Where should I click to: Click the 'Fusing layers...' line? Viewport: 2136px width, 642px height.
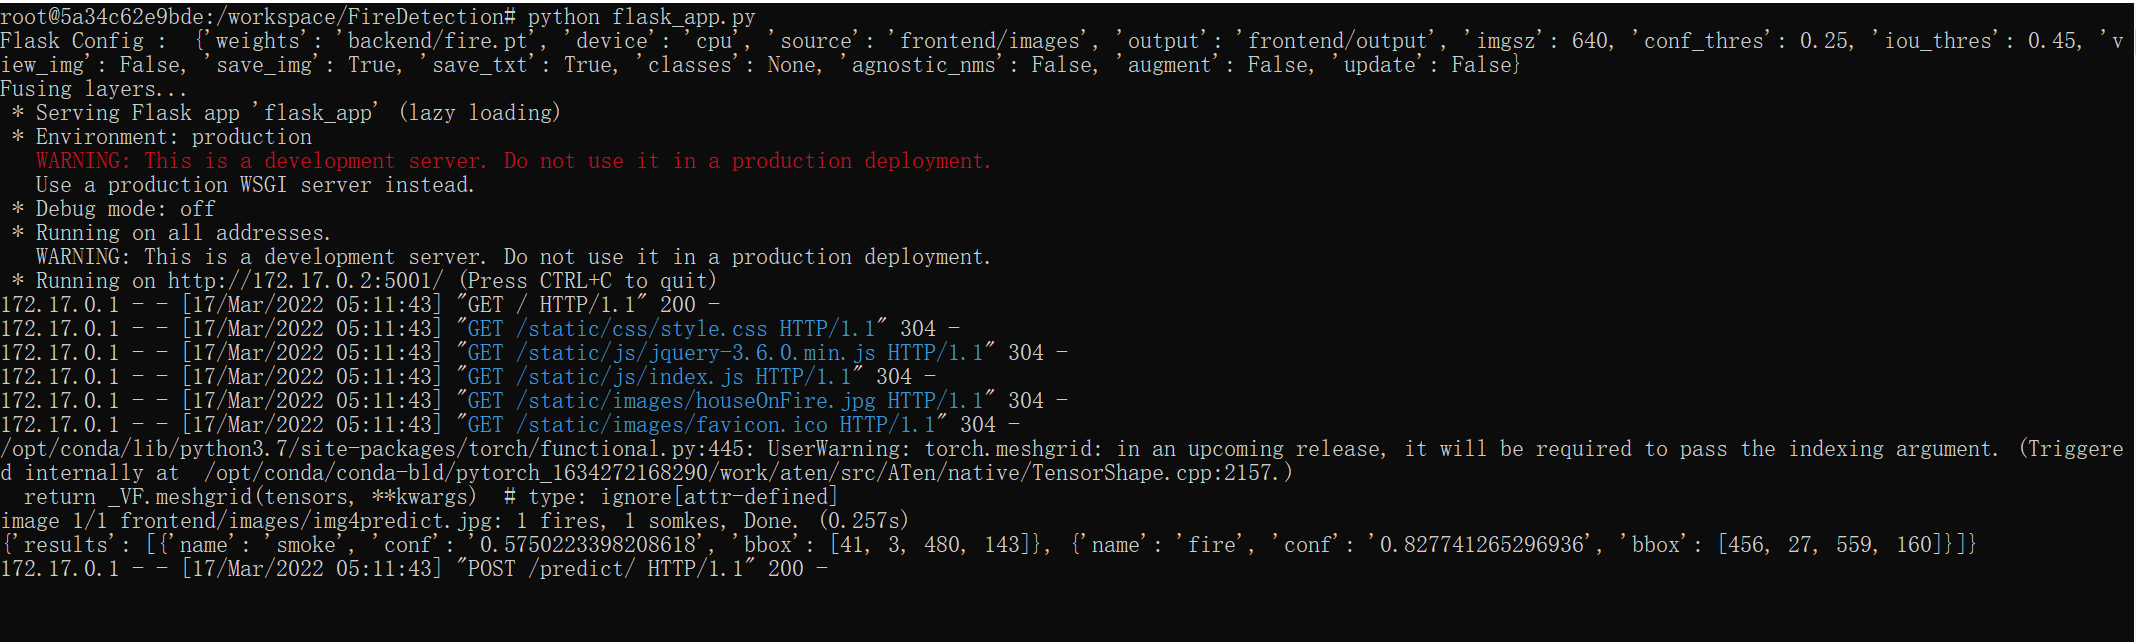[93, 89]
